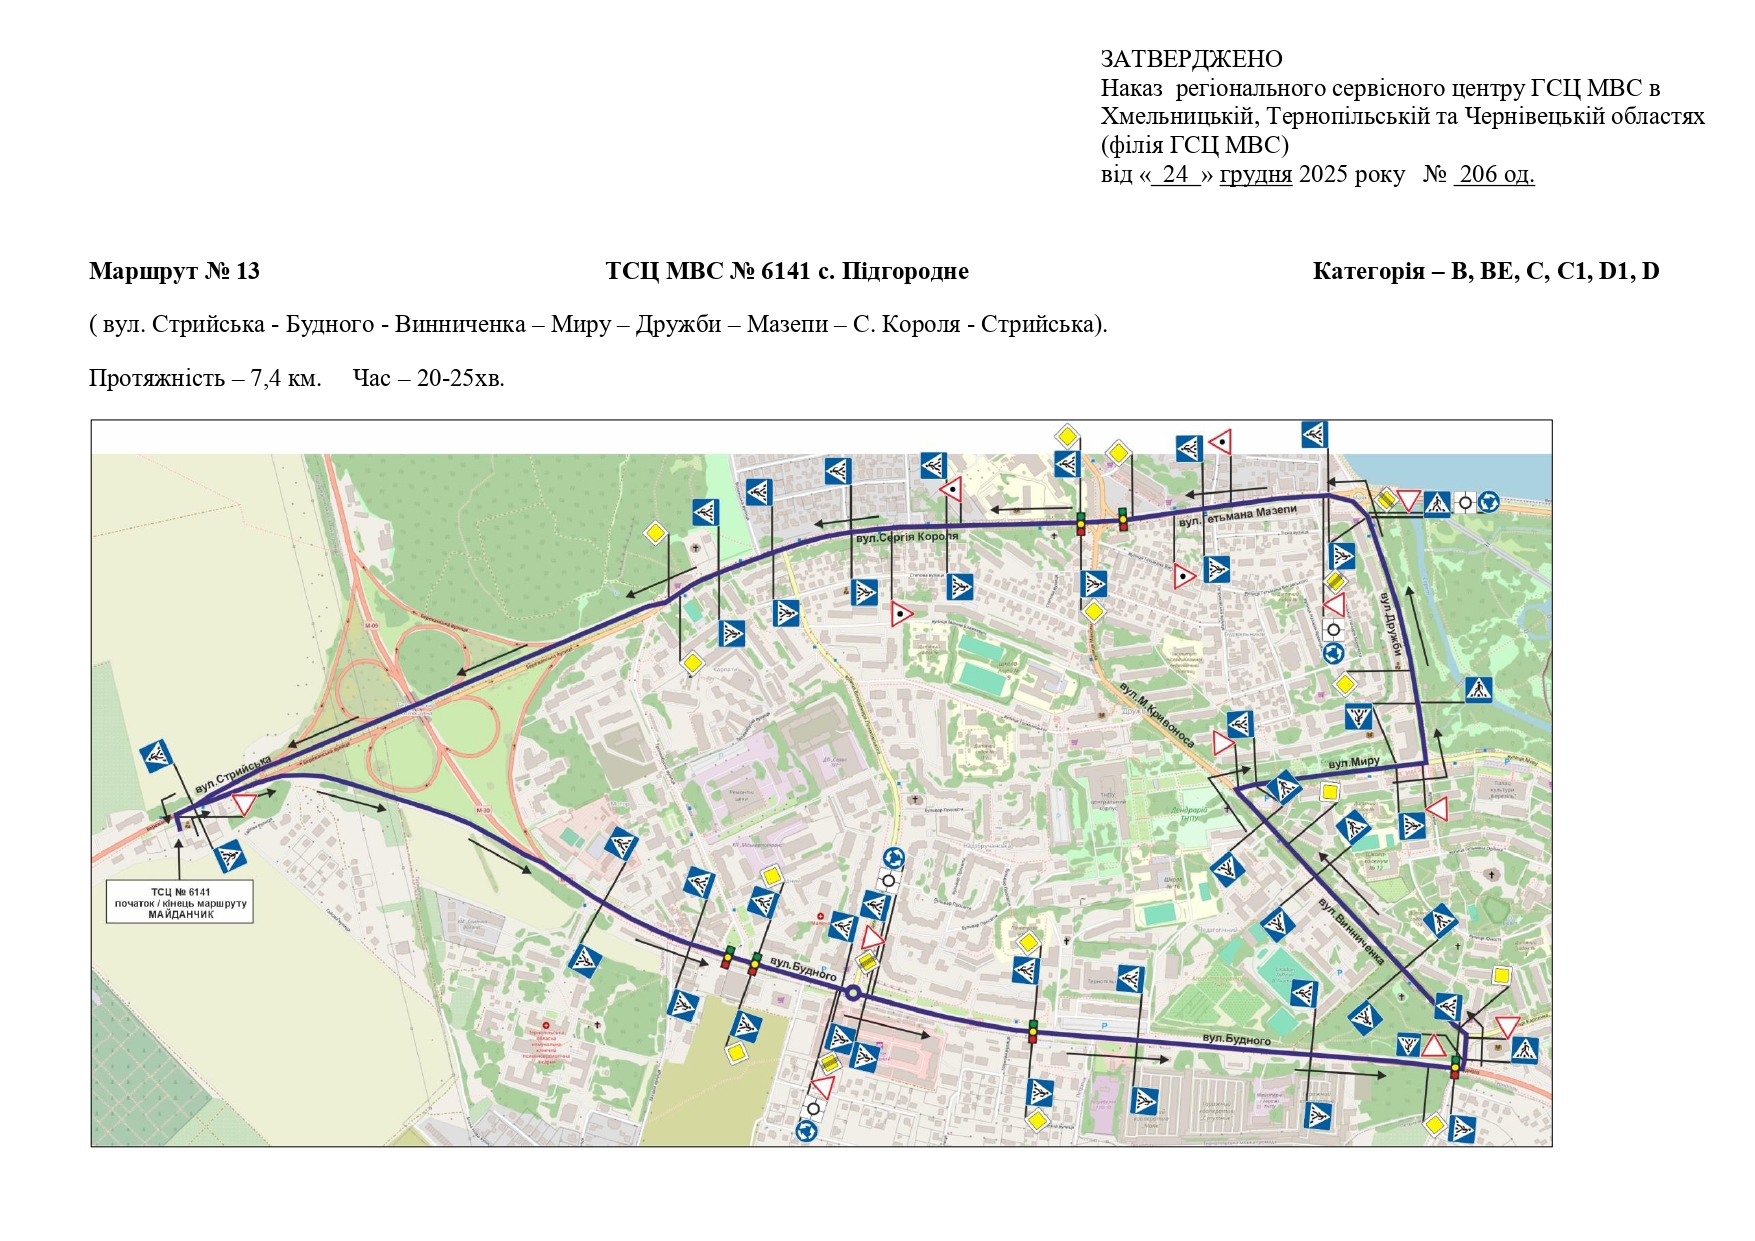Click the Категорія B, BE, C, C1, D1, D text
1755x1241 pixels.
(1485, 271)
